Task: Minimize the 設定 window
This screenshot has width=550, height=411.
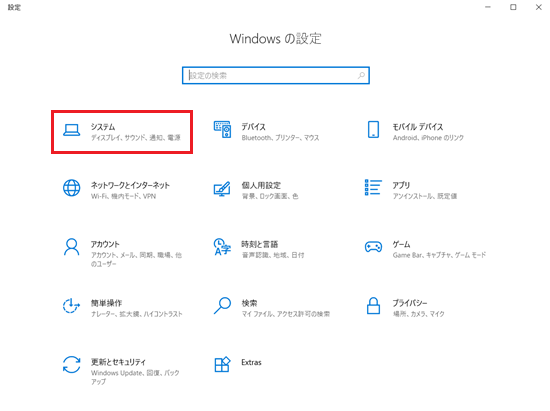Action: pos(488,7)
